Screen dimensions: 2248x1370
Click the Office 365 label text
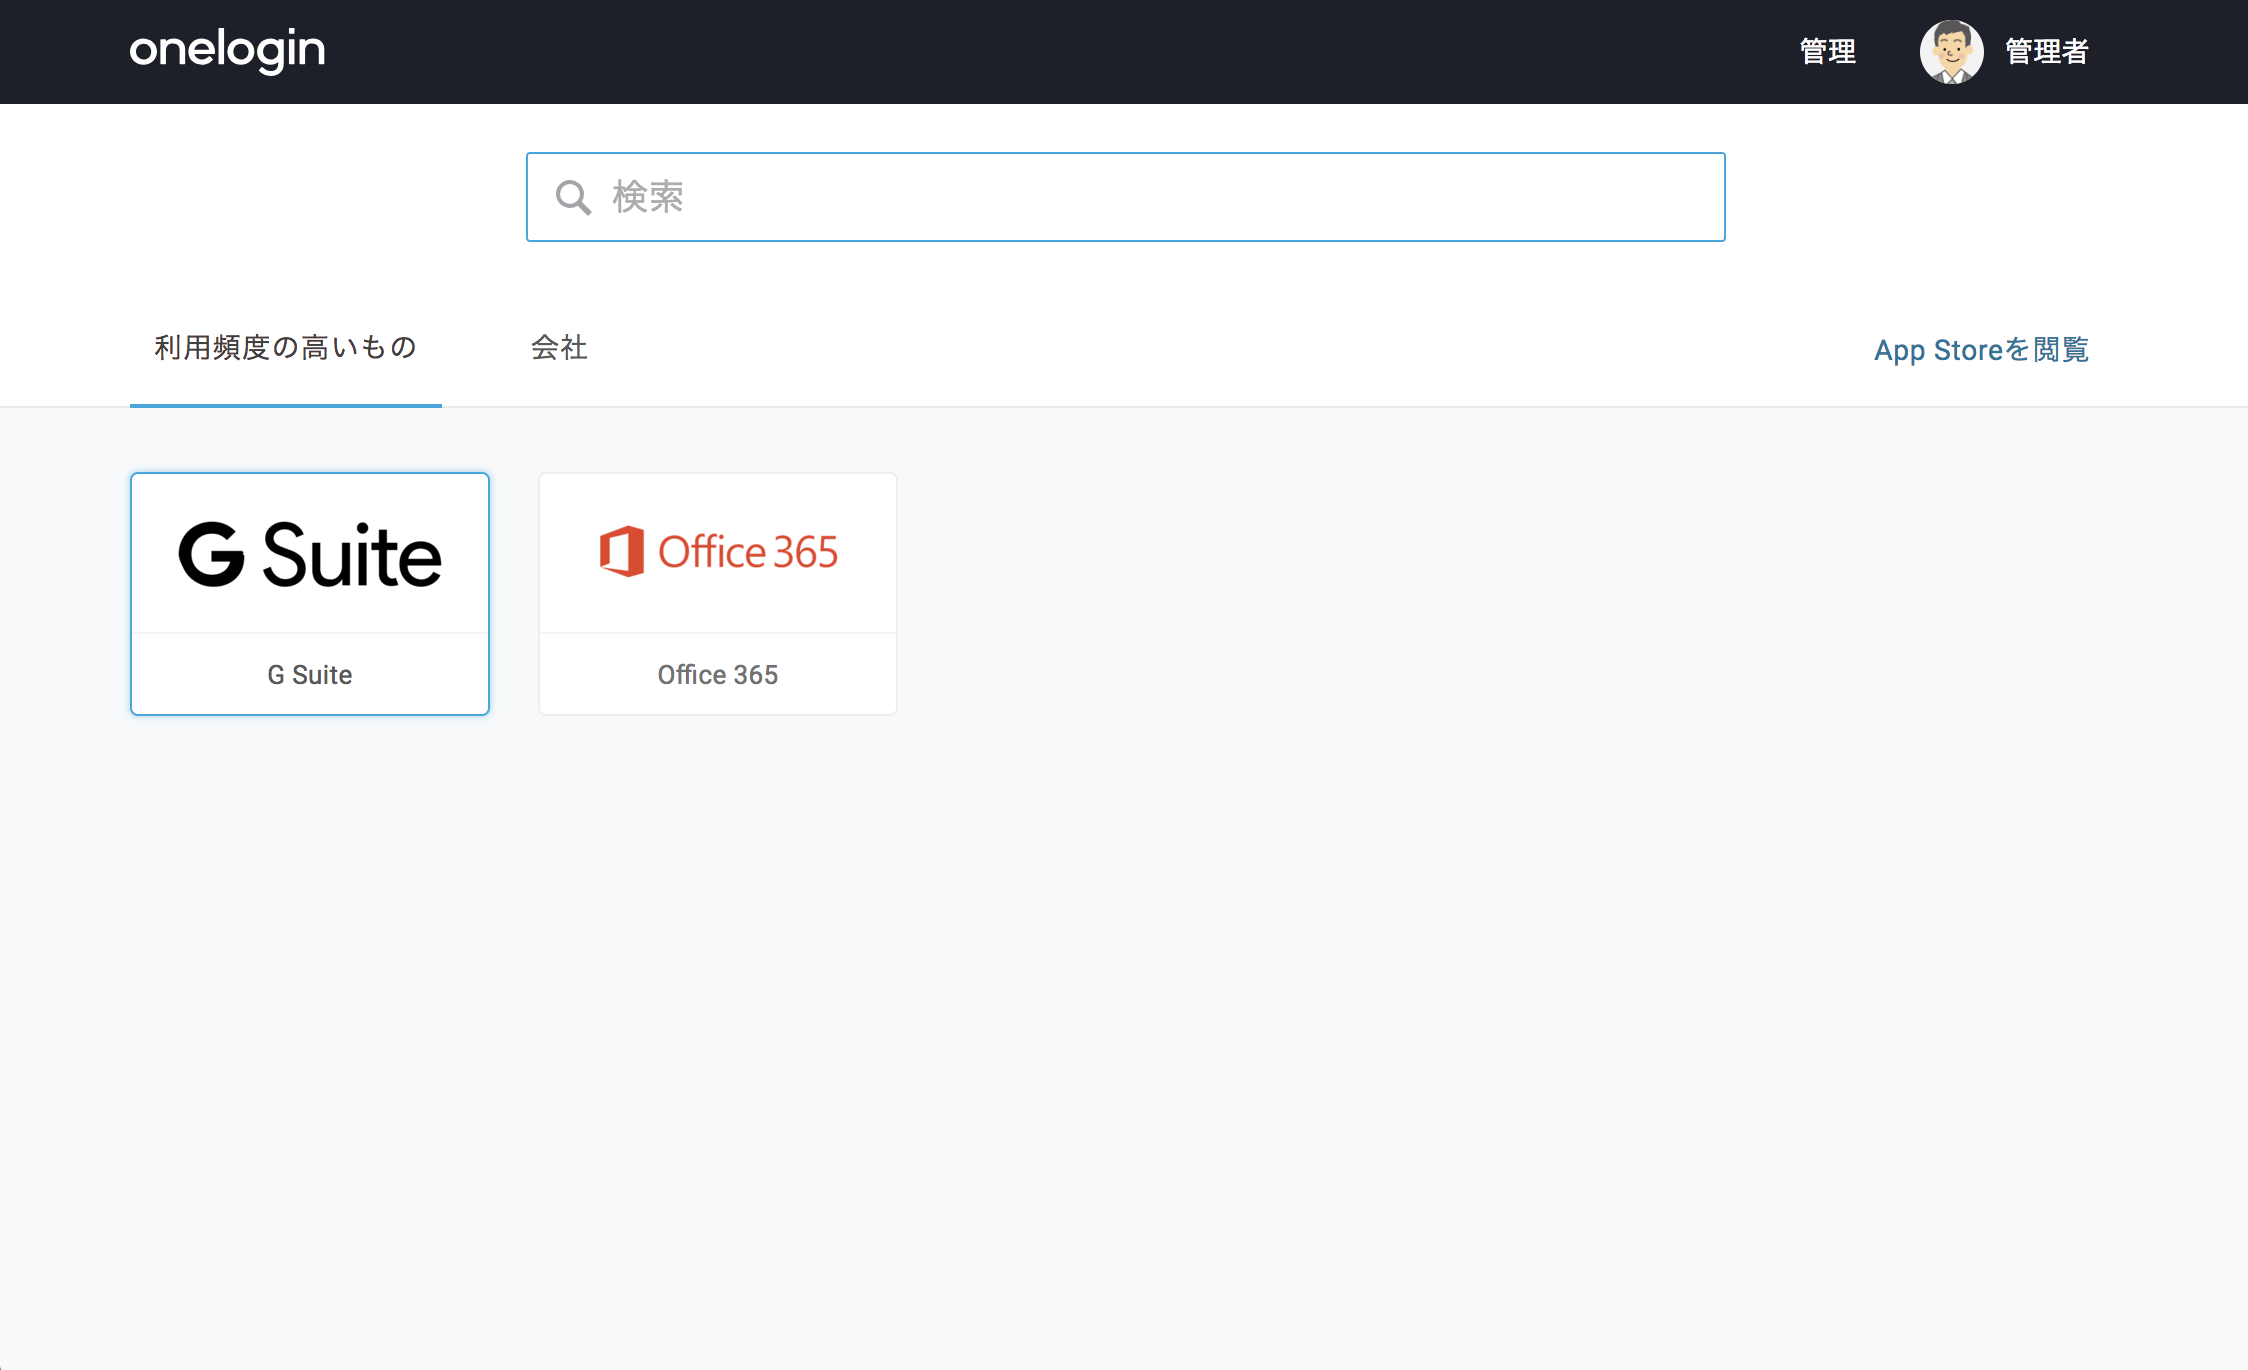[718, 675]
